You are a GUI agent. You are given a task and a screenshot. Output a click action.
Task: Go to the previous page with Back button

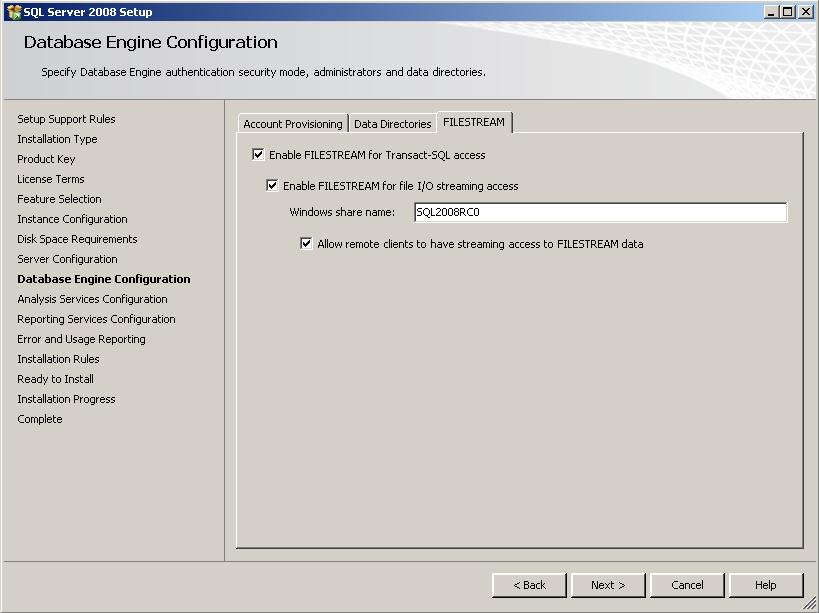(529, 585)
